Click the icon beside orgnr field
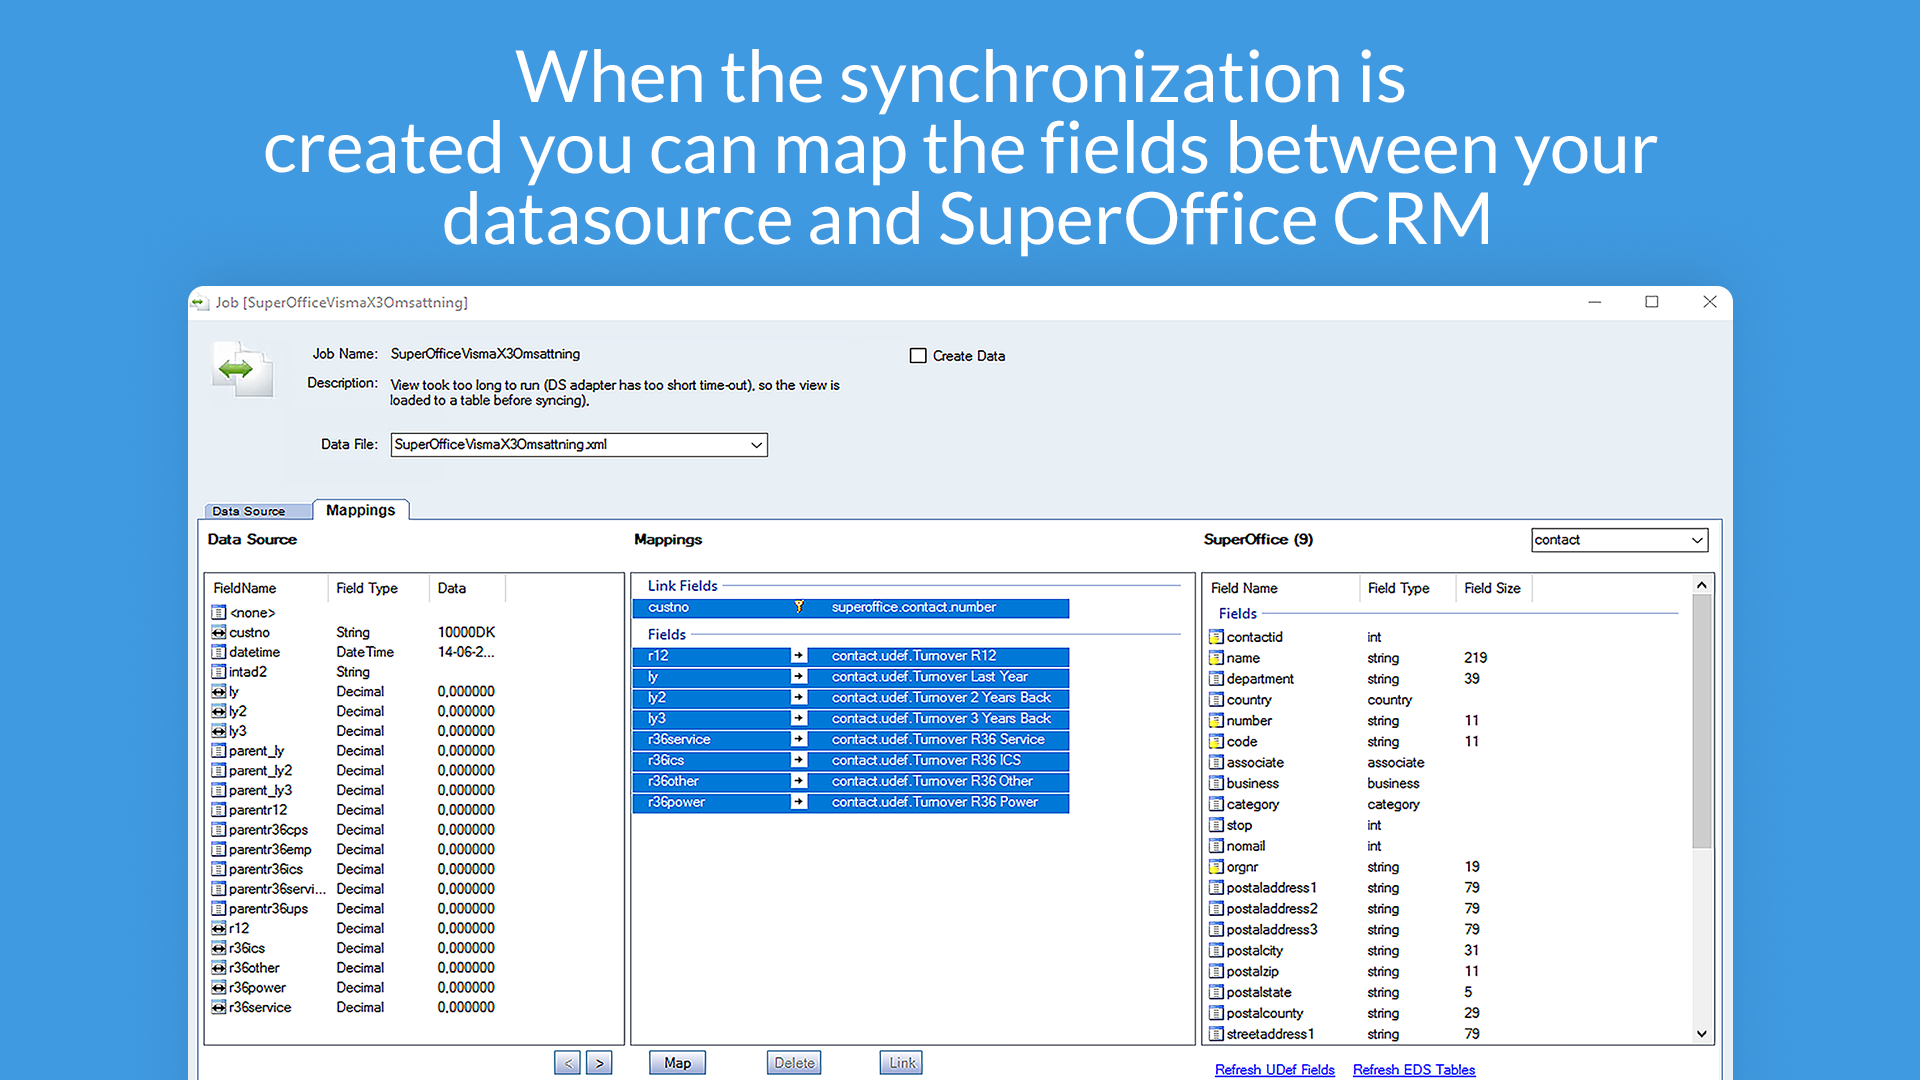The image size is (1920, 1080). pyautogui.click(x=1216, y=867)
